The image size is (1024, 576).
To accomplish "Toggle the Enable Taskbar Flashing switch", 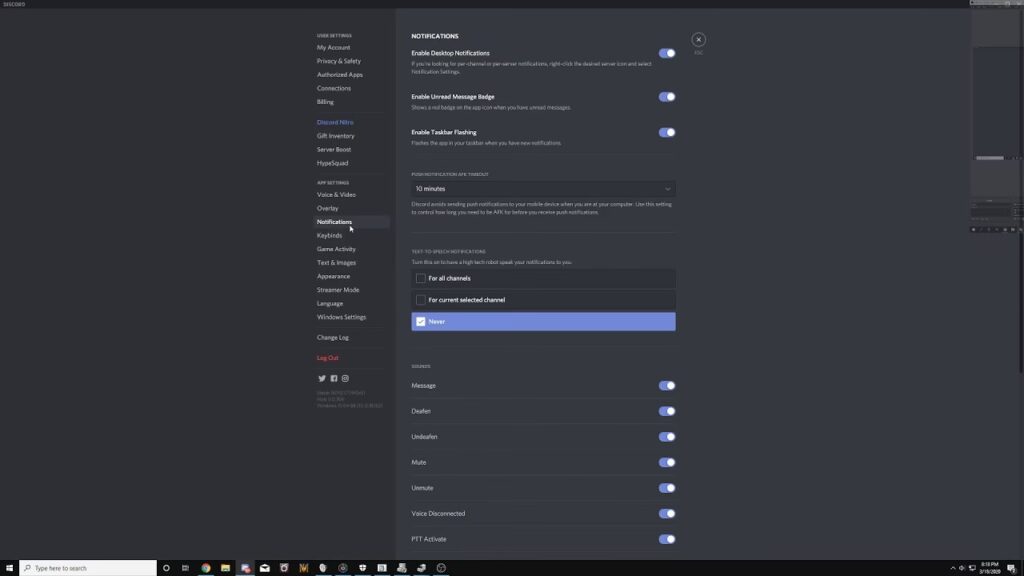I will click(x=667, y=132).
